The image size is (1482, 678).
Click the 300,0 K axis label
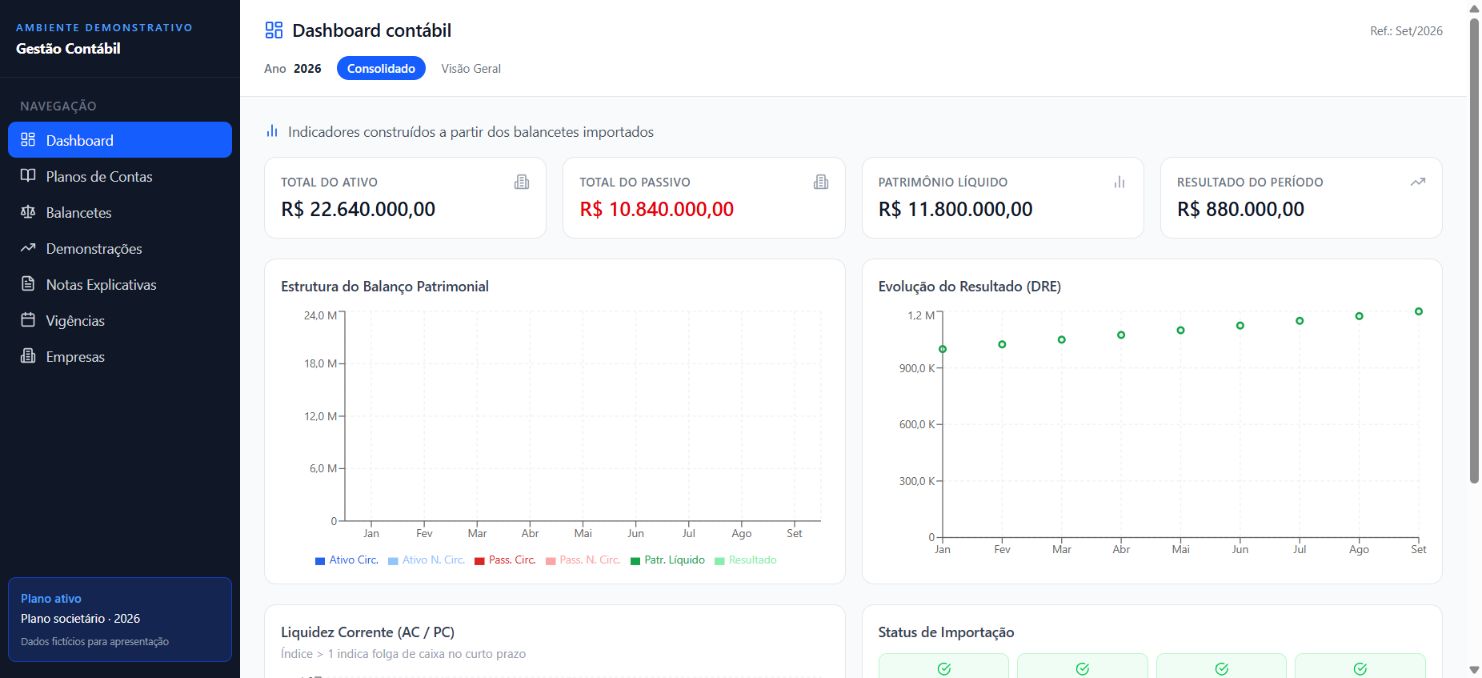pos(916,481)
